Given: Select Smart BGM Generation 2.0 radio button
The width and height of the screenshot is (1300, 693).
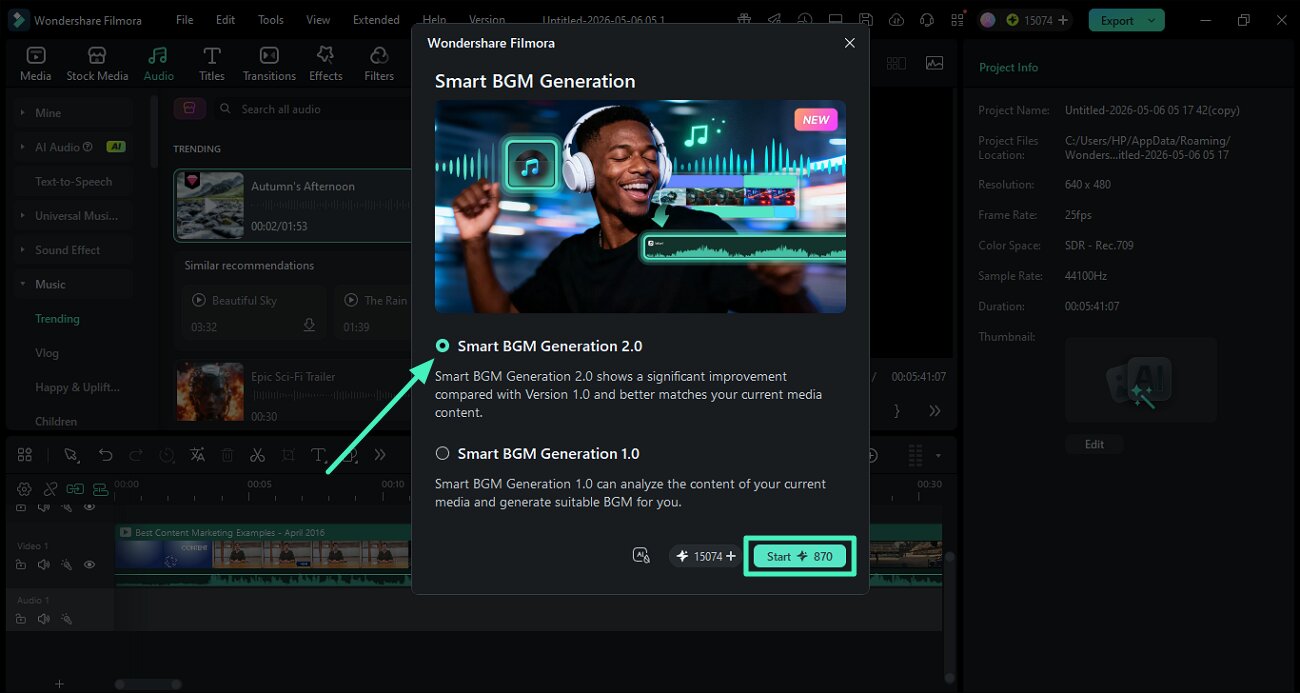Looking at the screenshot, I should point(442,346).
